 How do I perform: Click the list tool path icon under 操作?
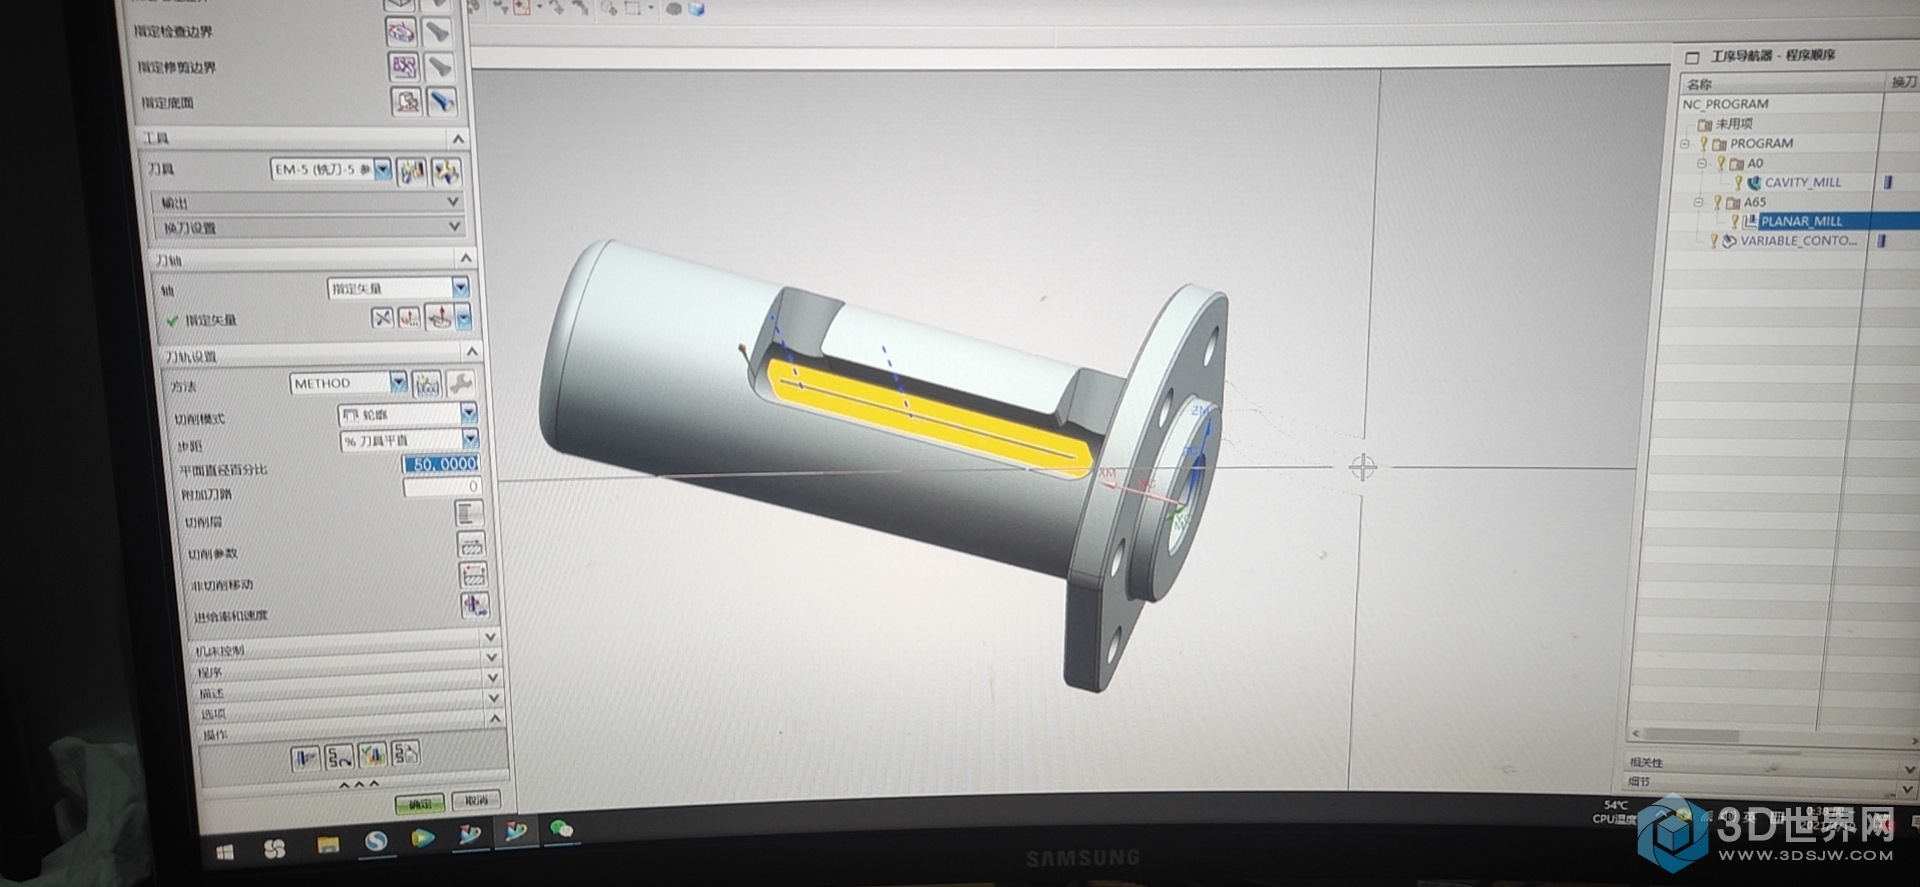point(406,754)
